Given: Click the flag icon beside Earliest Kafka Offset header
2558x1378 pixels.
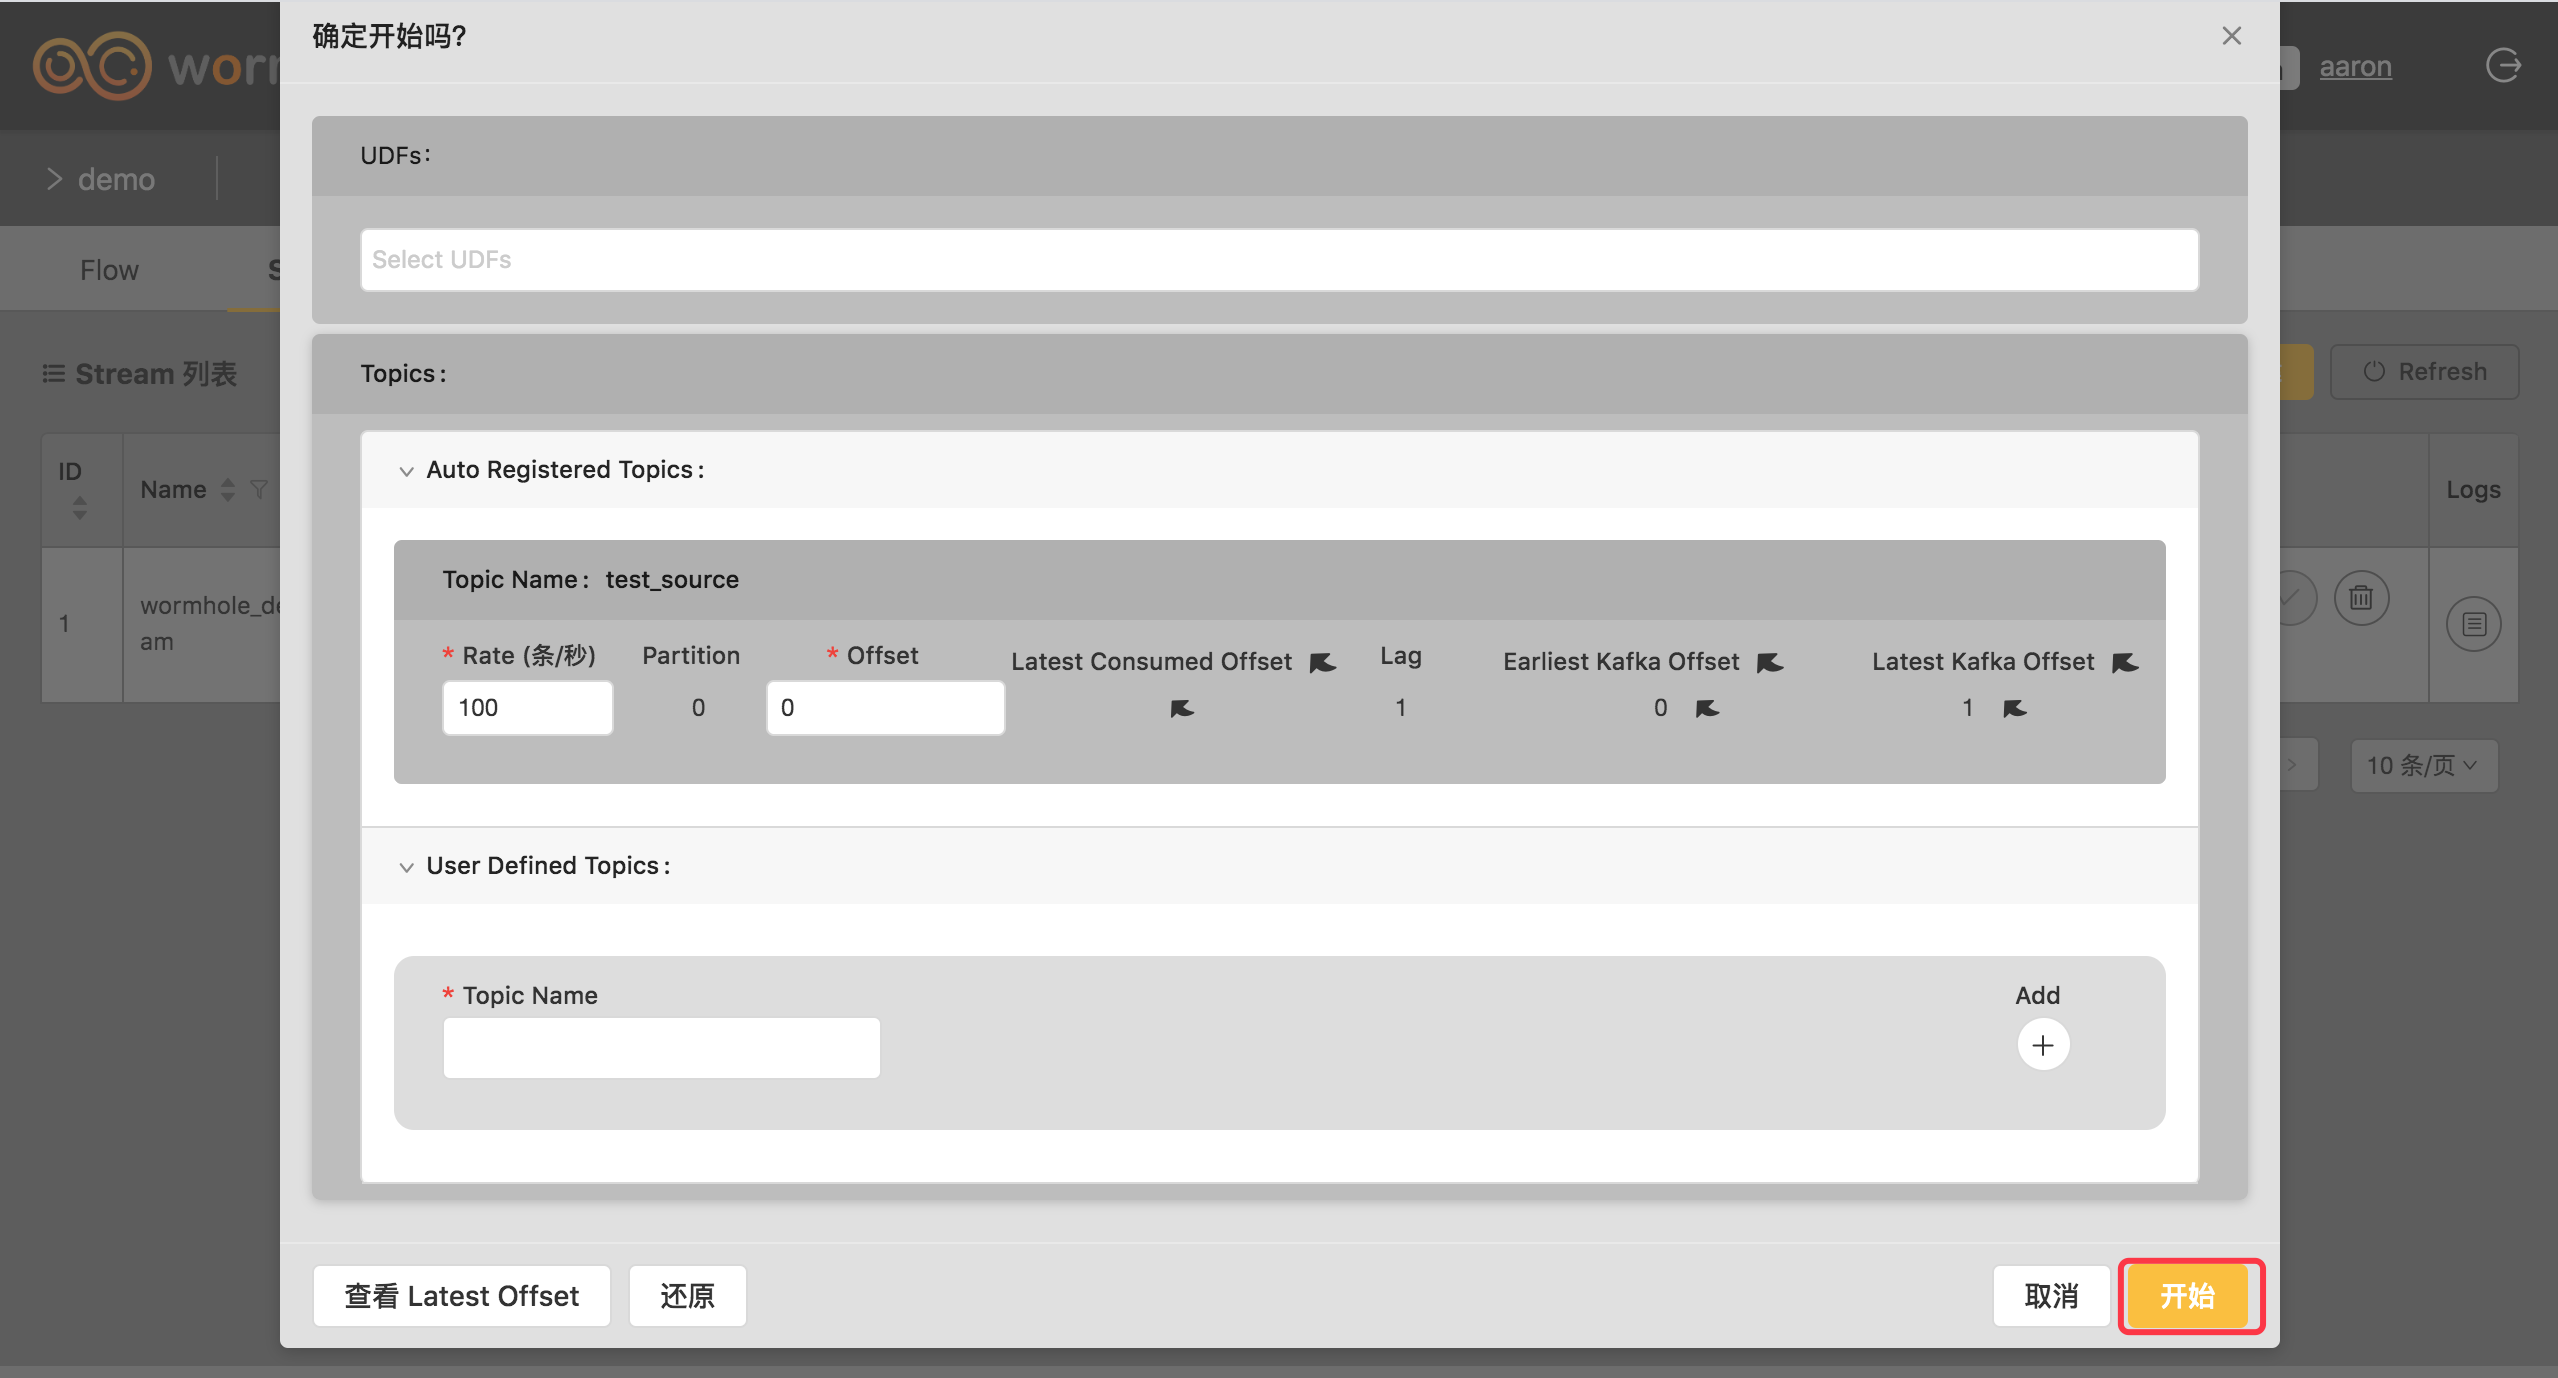Looking at the screenshot, I should click(1769, 663).
